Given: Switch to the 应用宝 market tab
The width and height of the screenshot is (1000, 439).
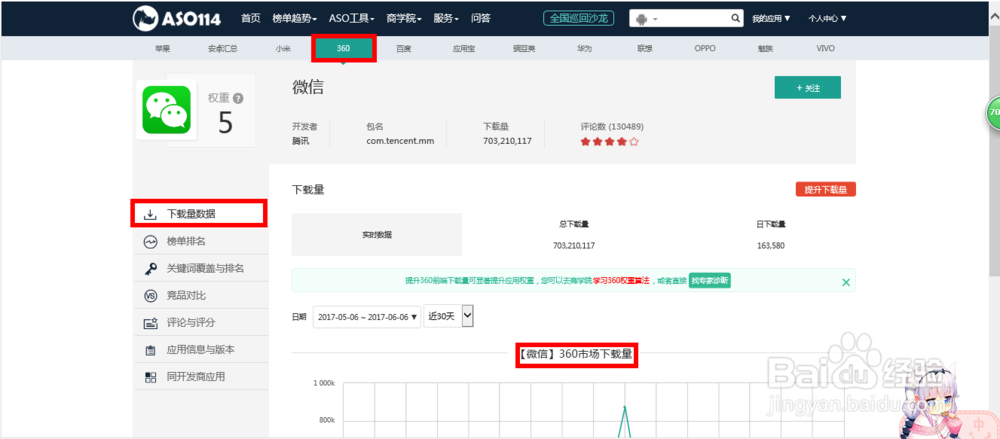Looking at the screenshot, I should pyautogui.click(x=464, y=48).
